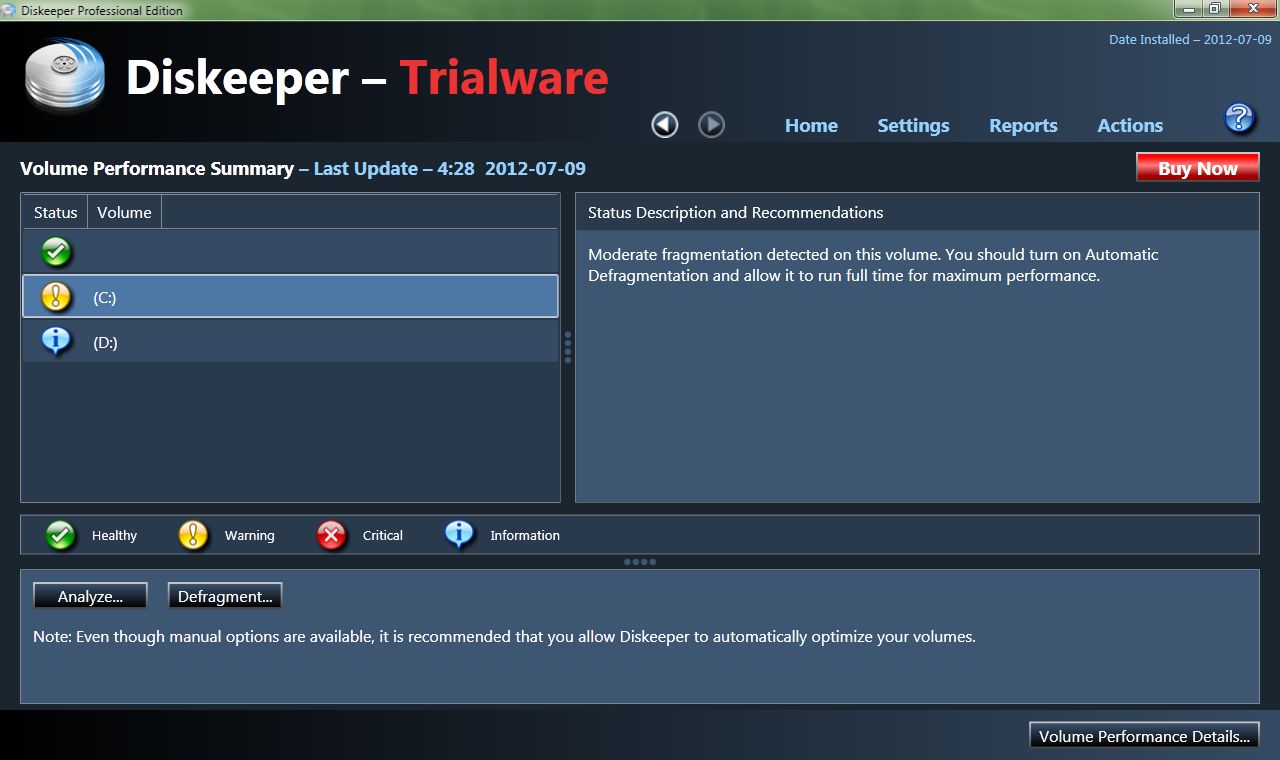Open the Settings menu
The height and width of the screenshot is (760, 1280).
pos(913,125)
